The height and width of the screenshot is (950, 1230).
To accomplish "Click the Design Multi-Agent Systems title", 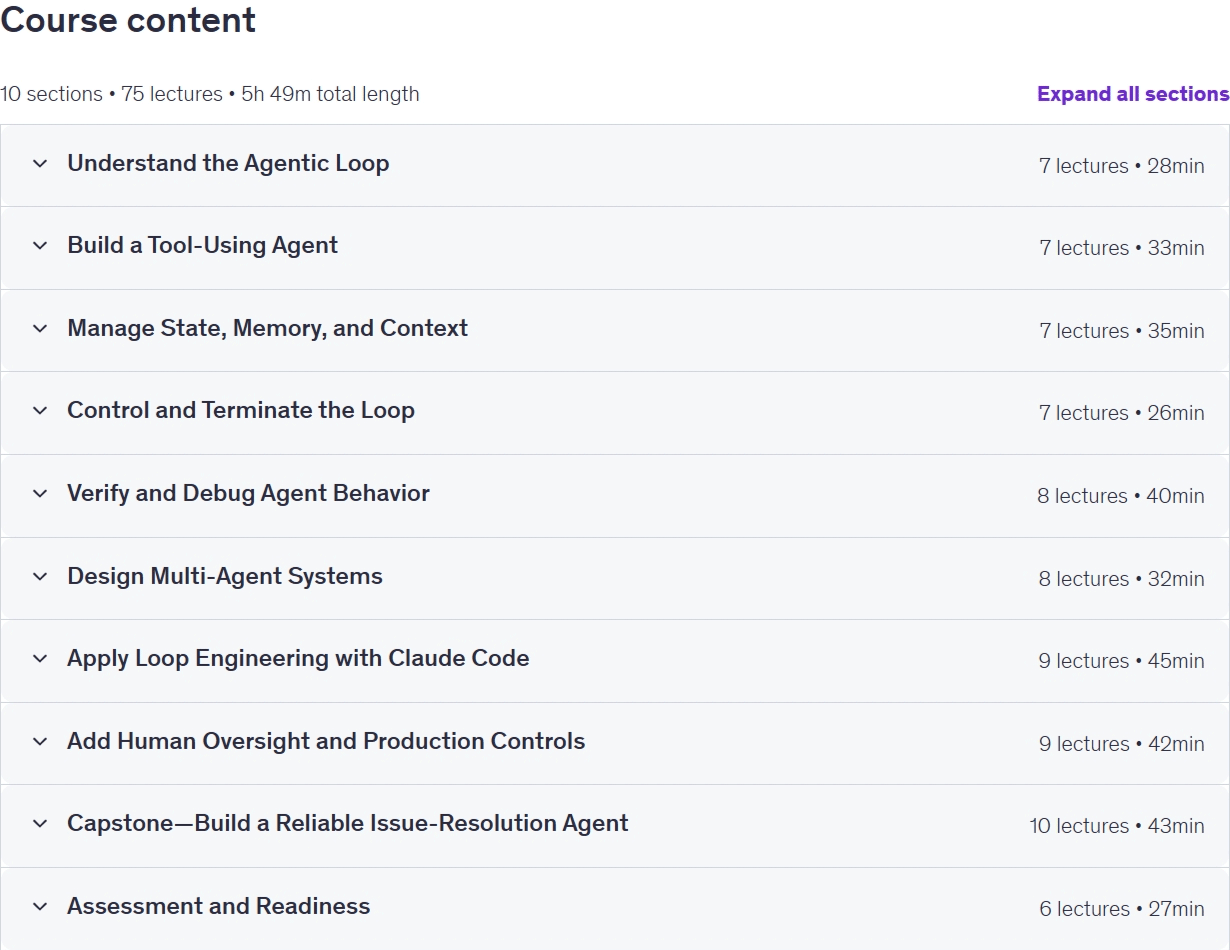I will tap(225, 576).
